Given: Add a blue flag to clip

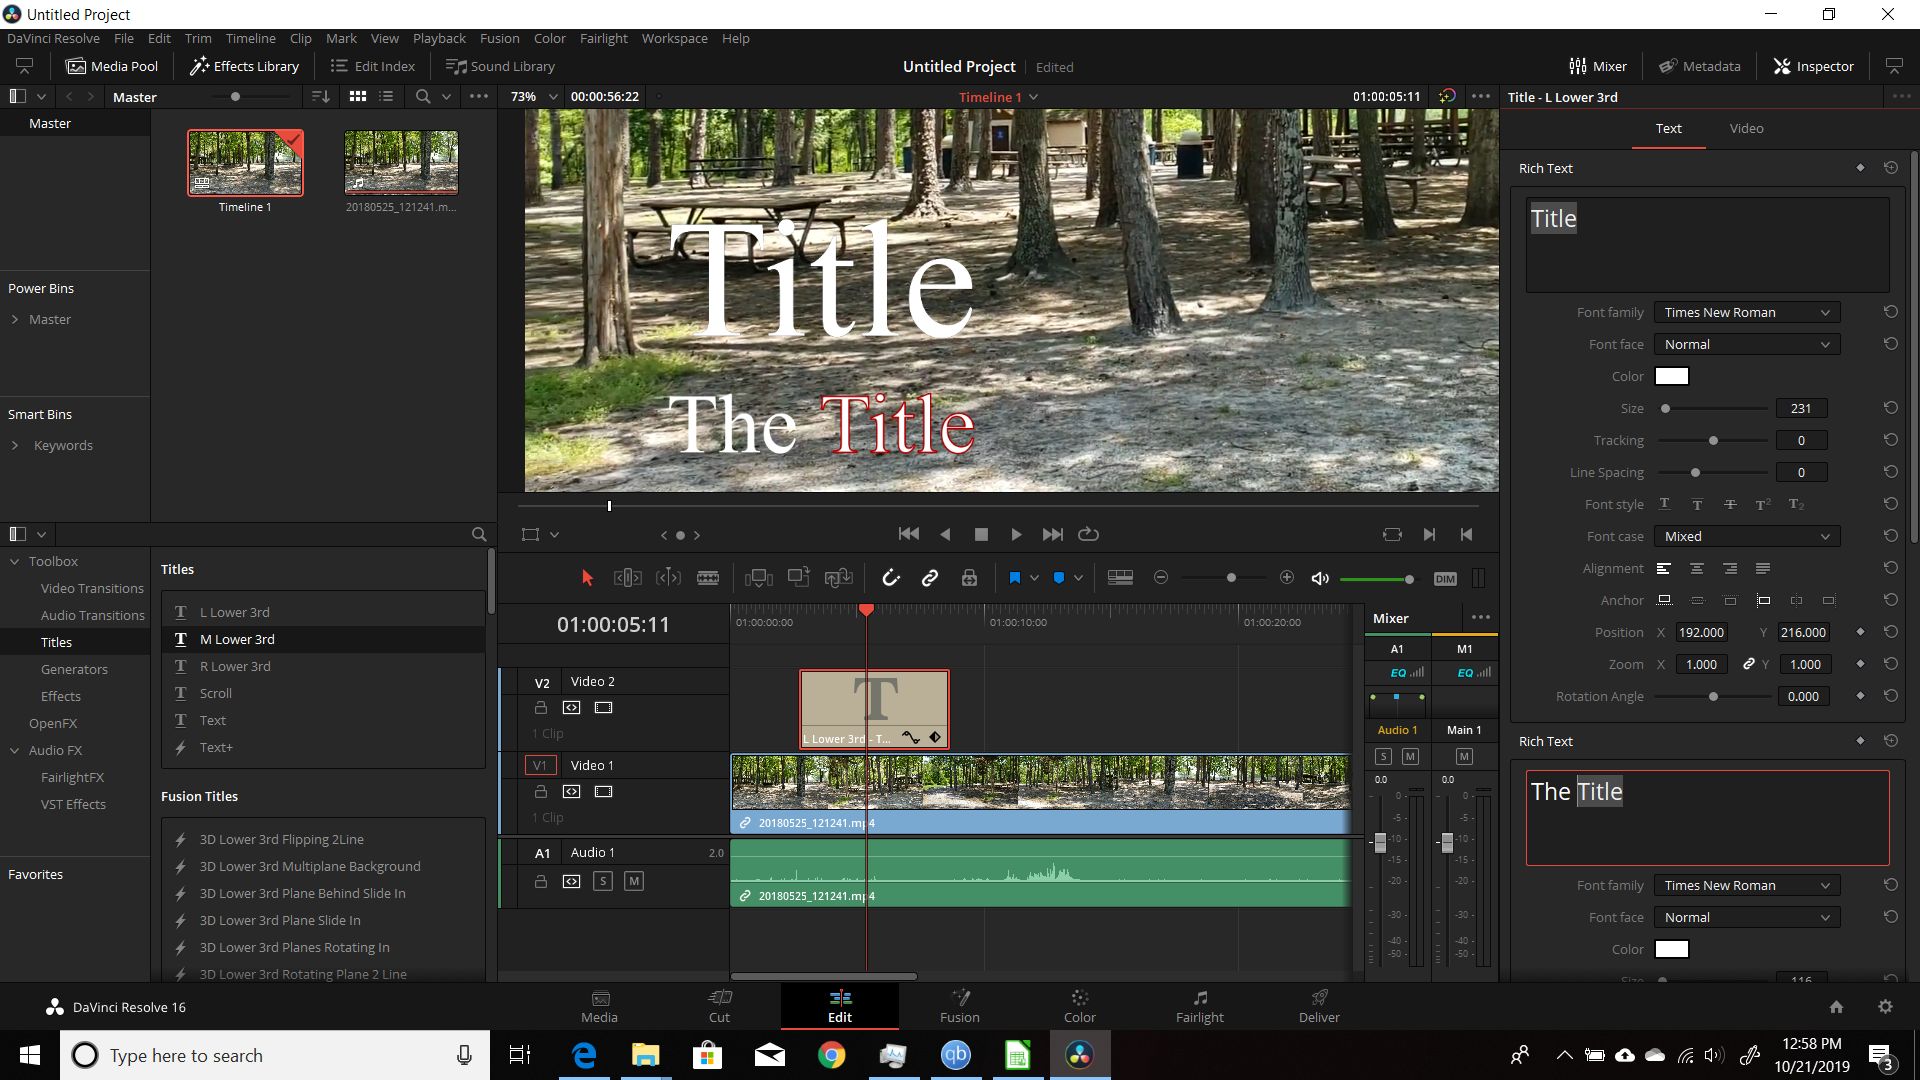Looking at the screenshot, I should tap(1015, 578).
